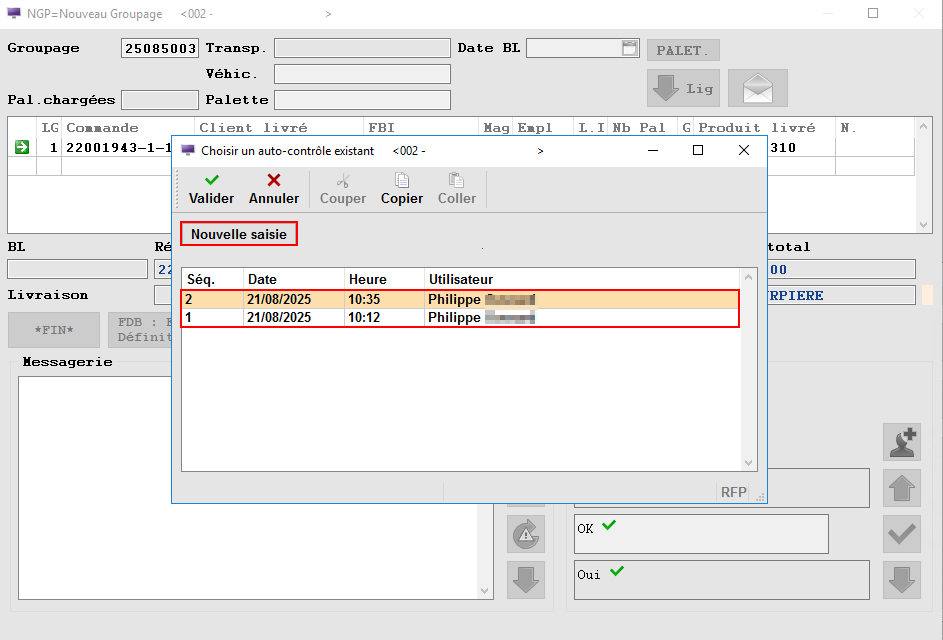
Task: Click the Transp. input field
Action: 362,48
